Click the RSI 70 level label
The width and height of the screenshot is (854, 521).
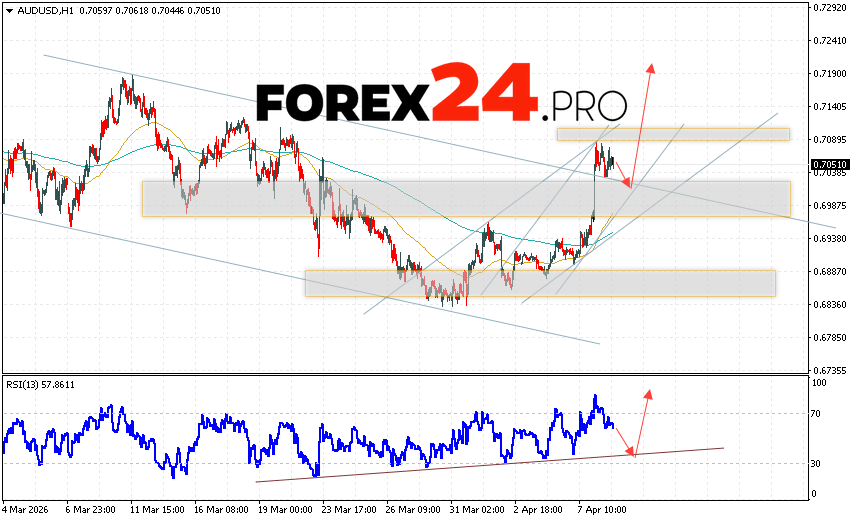coord(817,413)
